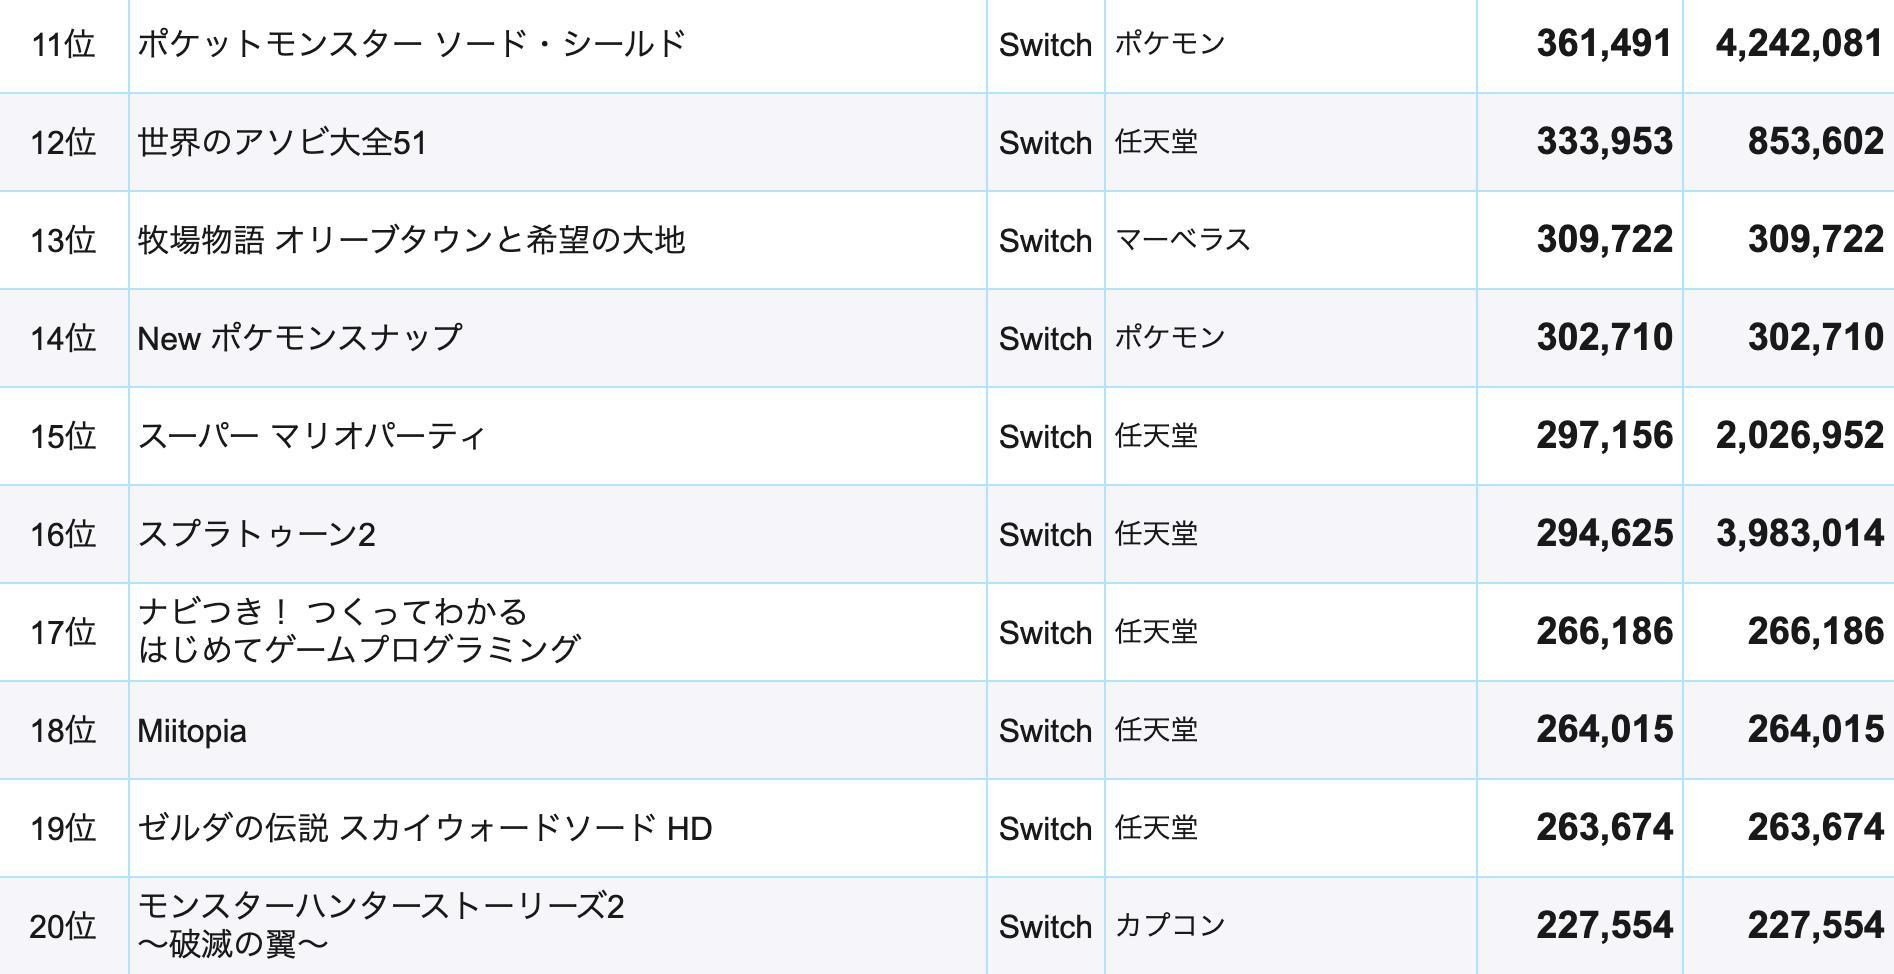The height and width of the screenshot is (974, 1894).
Task: Click the title ポケットモンスター ソード・シールド
Action: point(411,44)
